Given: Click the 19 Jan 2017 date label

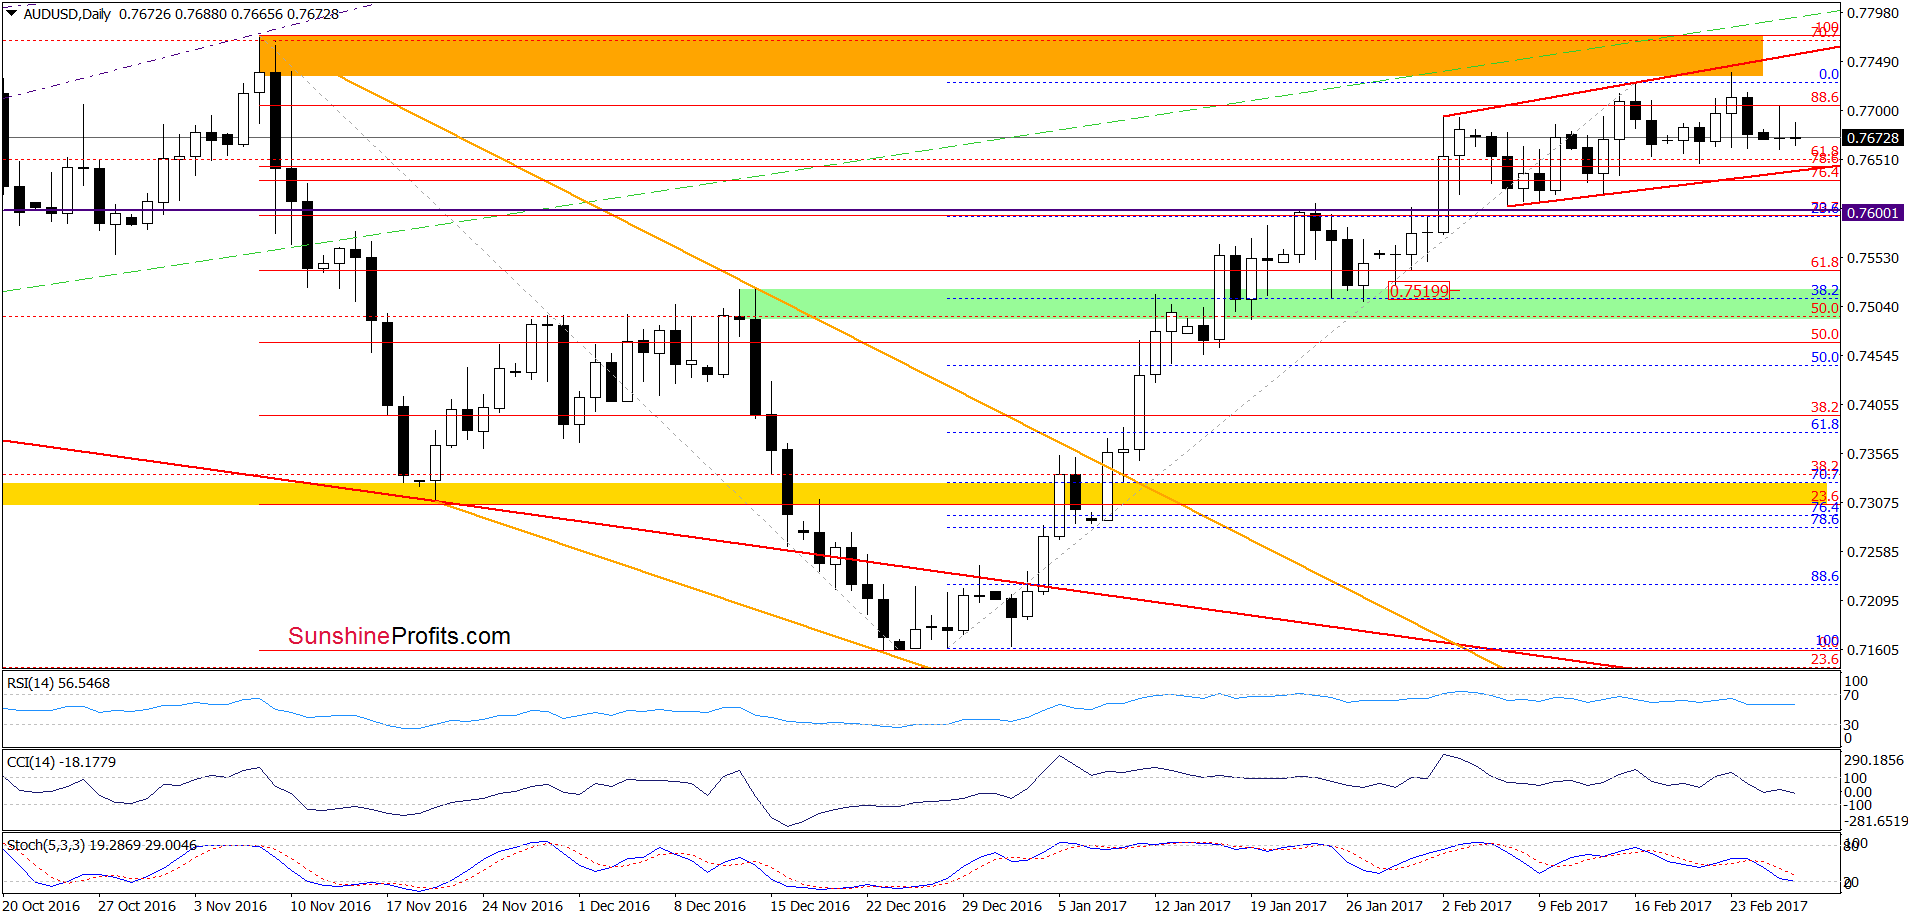Looking at the screenshot, I should click(1288, 906).
